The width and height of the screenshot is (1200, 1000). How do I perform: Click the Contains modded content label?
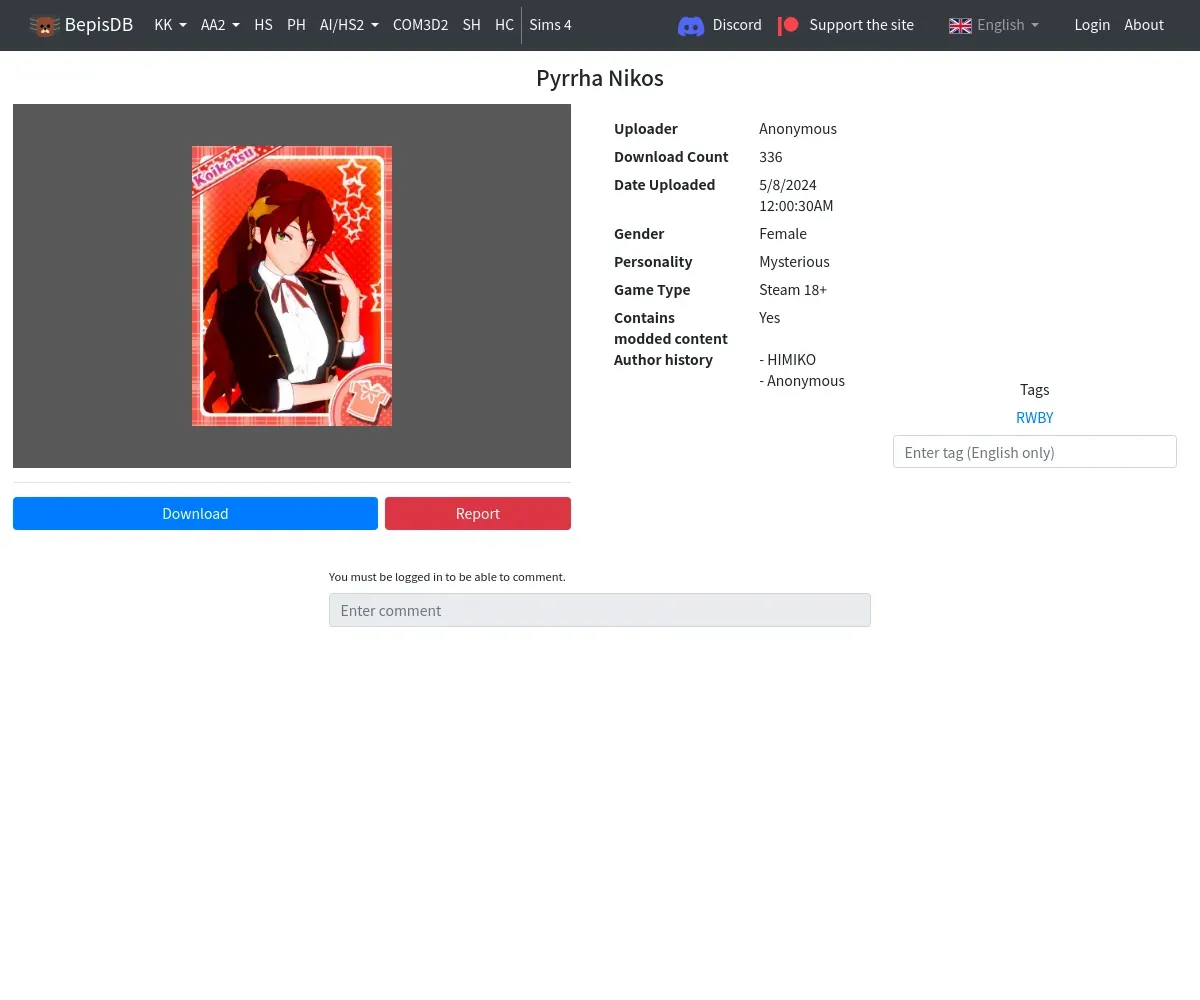pyautogui.click(x=671, y=328)
